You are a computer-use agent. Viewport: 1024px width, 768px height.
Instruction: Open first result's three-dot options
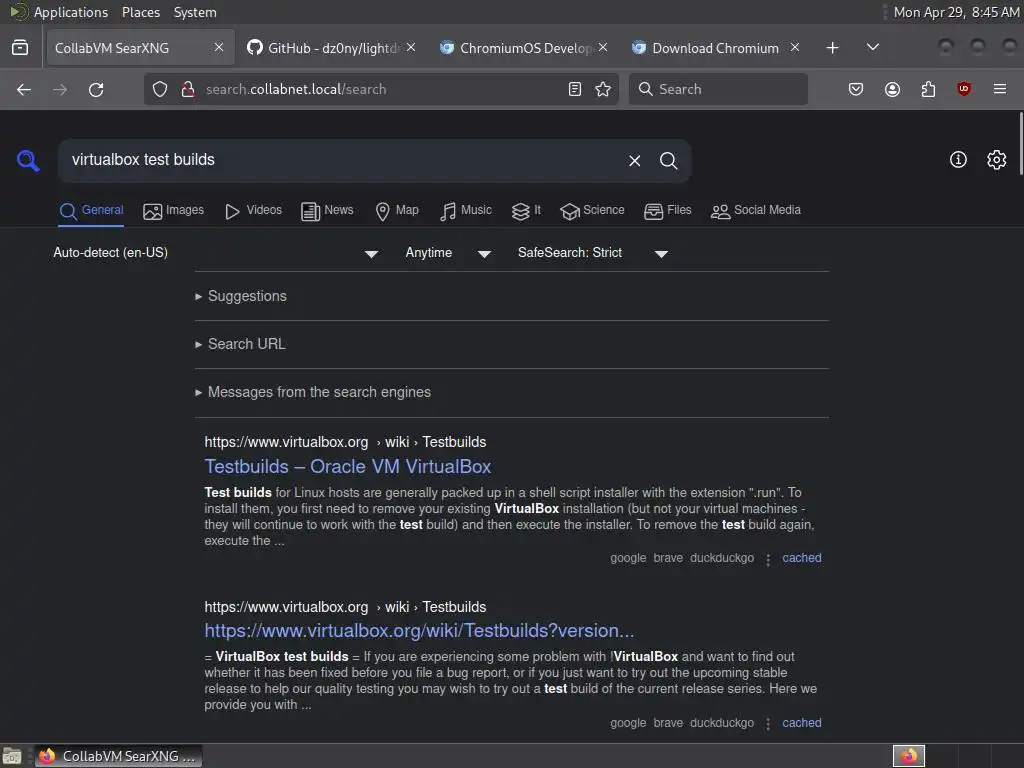[768, 560]
